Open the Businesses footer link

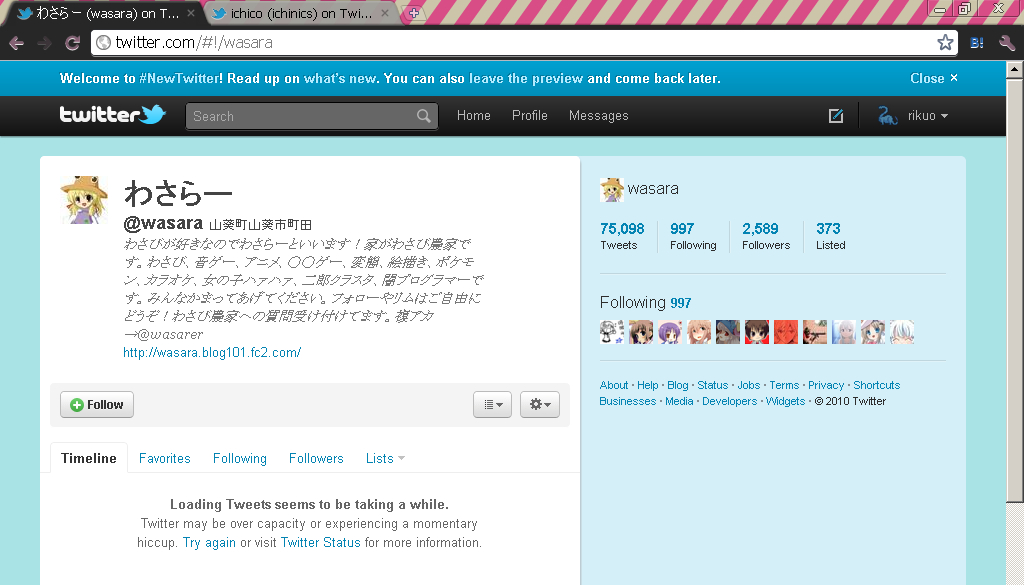pyautogui.click(x=628, y=401)
